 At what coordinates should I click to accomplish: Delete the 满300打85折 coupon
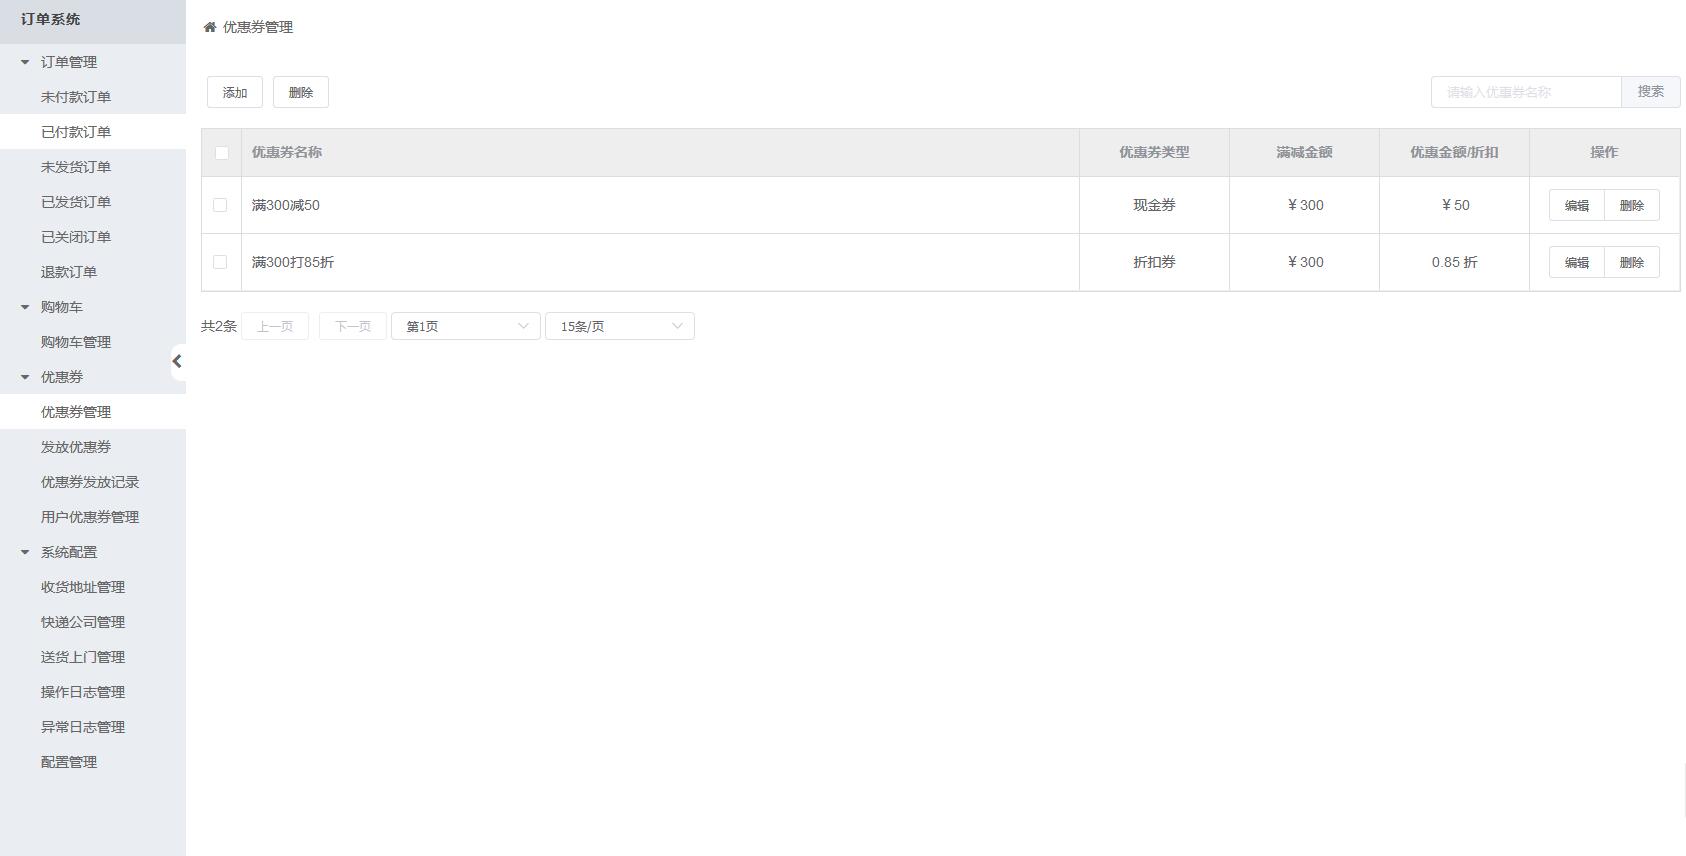[1632, 262]
